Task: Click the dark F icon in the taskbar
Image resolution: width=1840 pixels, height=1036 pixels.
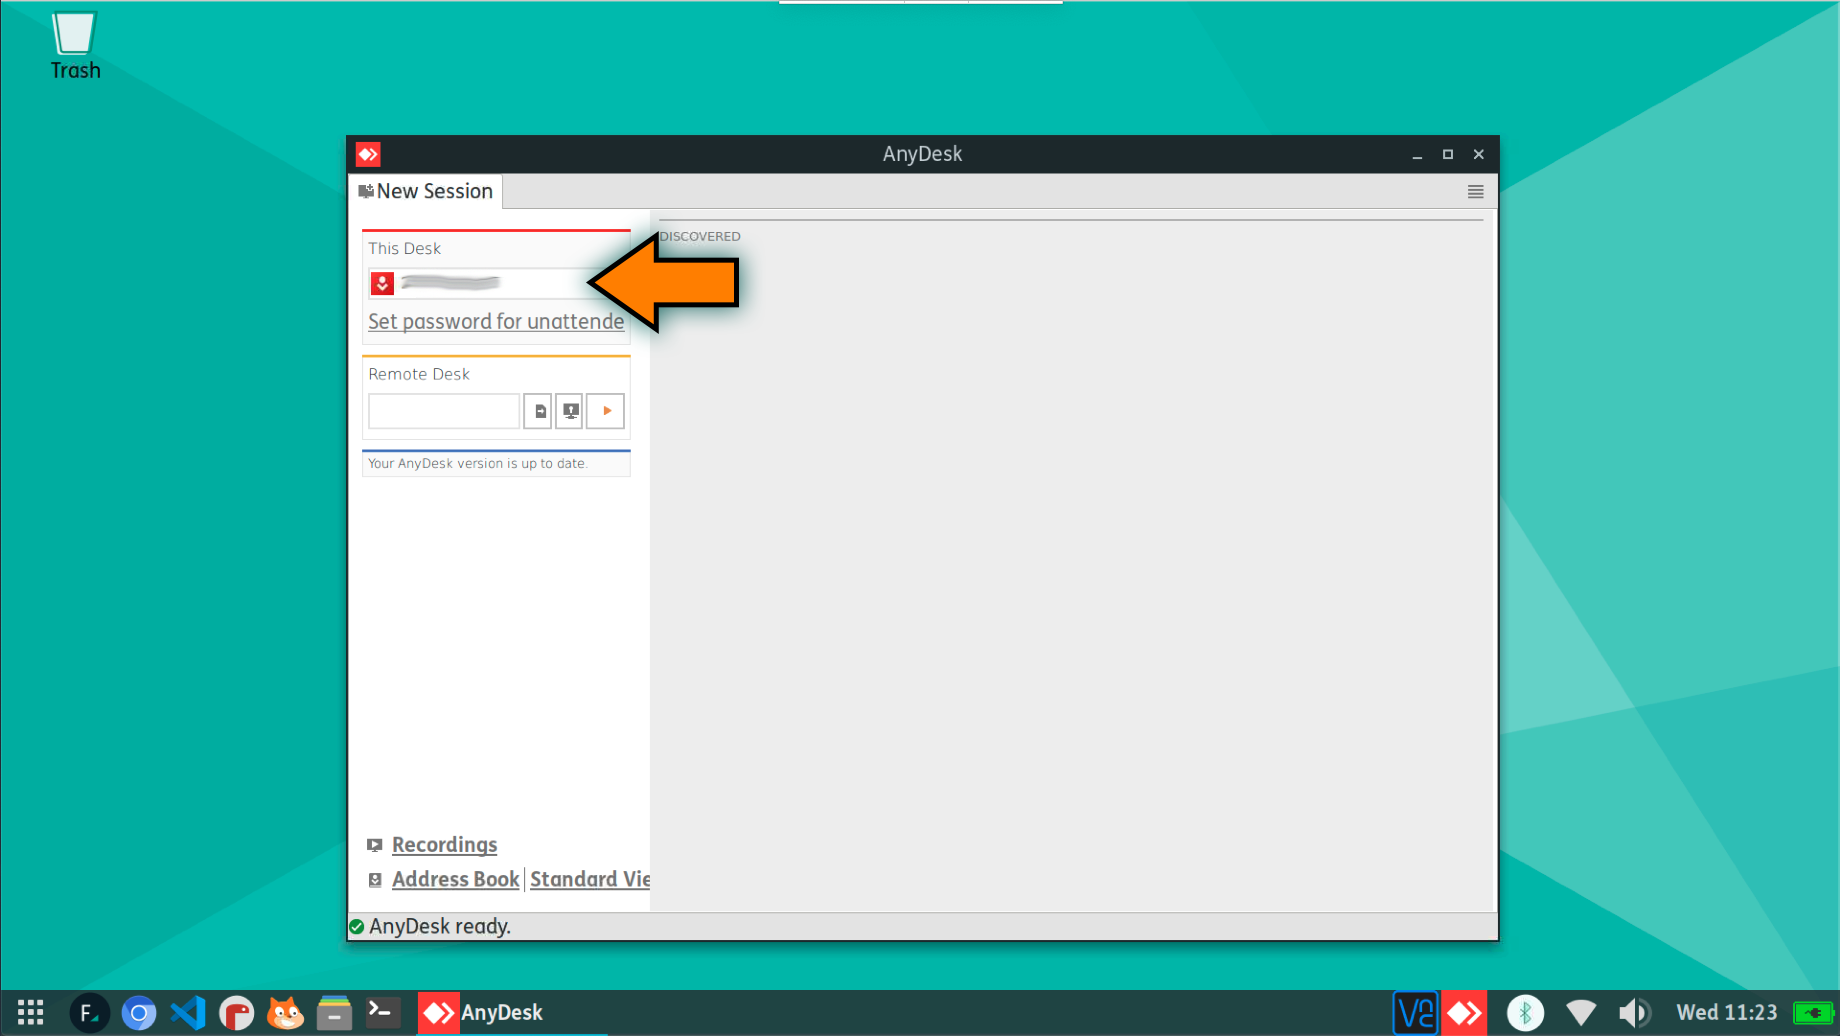Action: pos(89,1013)
